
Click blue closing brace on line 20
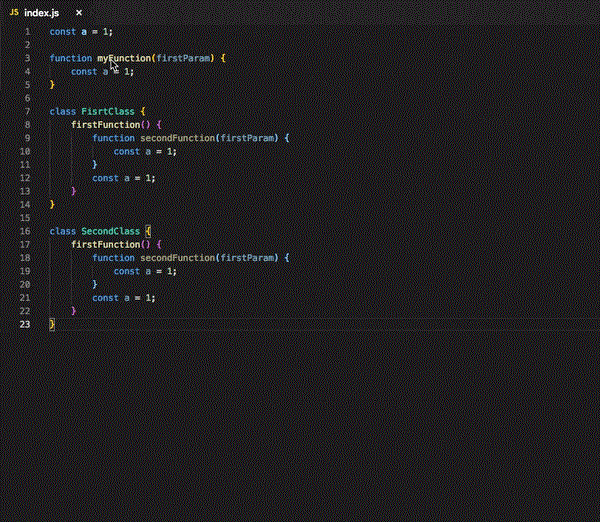(95, 285)
